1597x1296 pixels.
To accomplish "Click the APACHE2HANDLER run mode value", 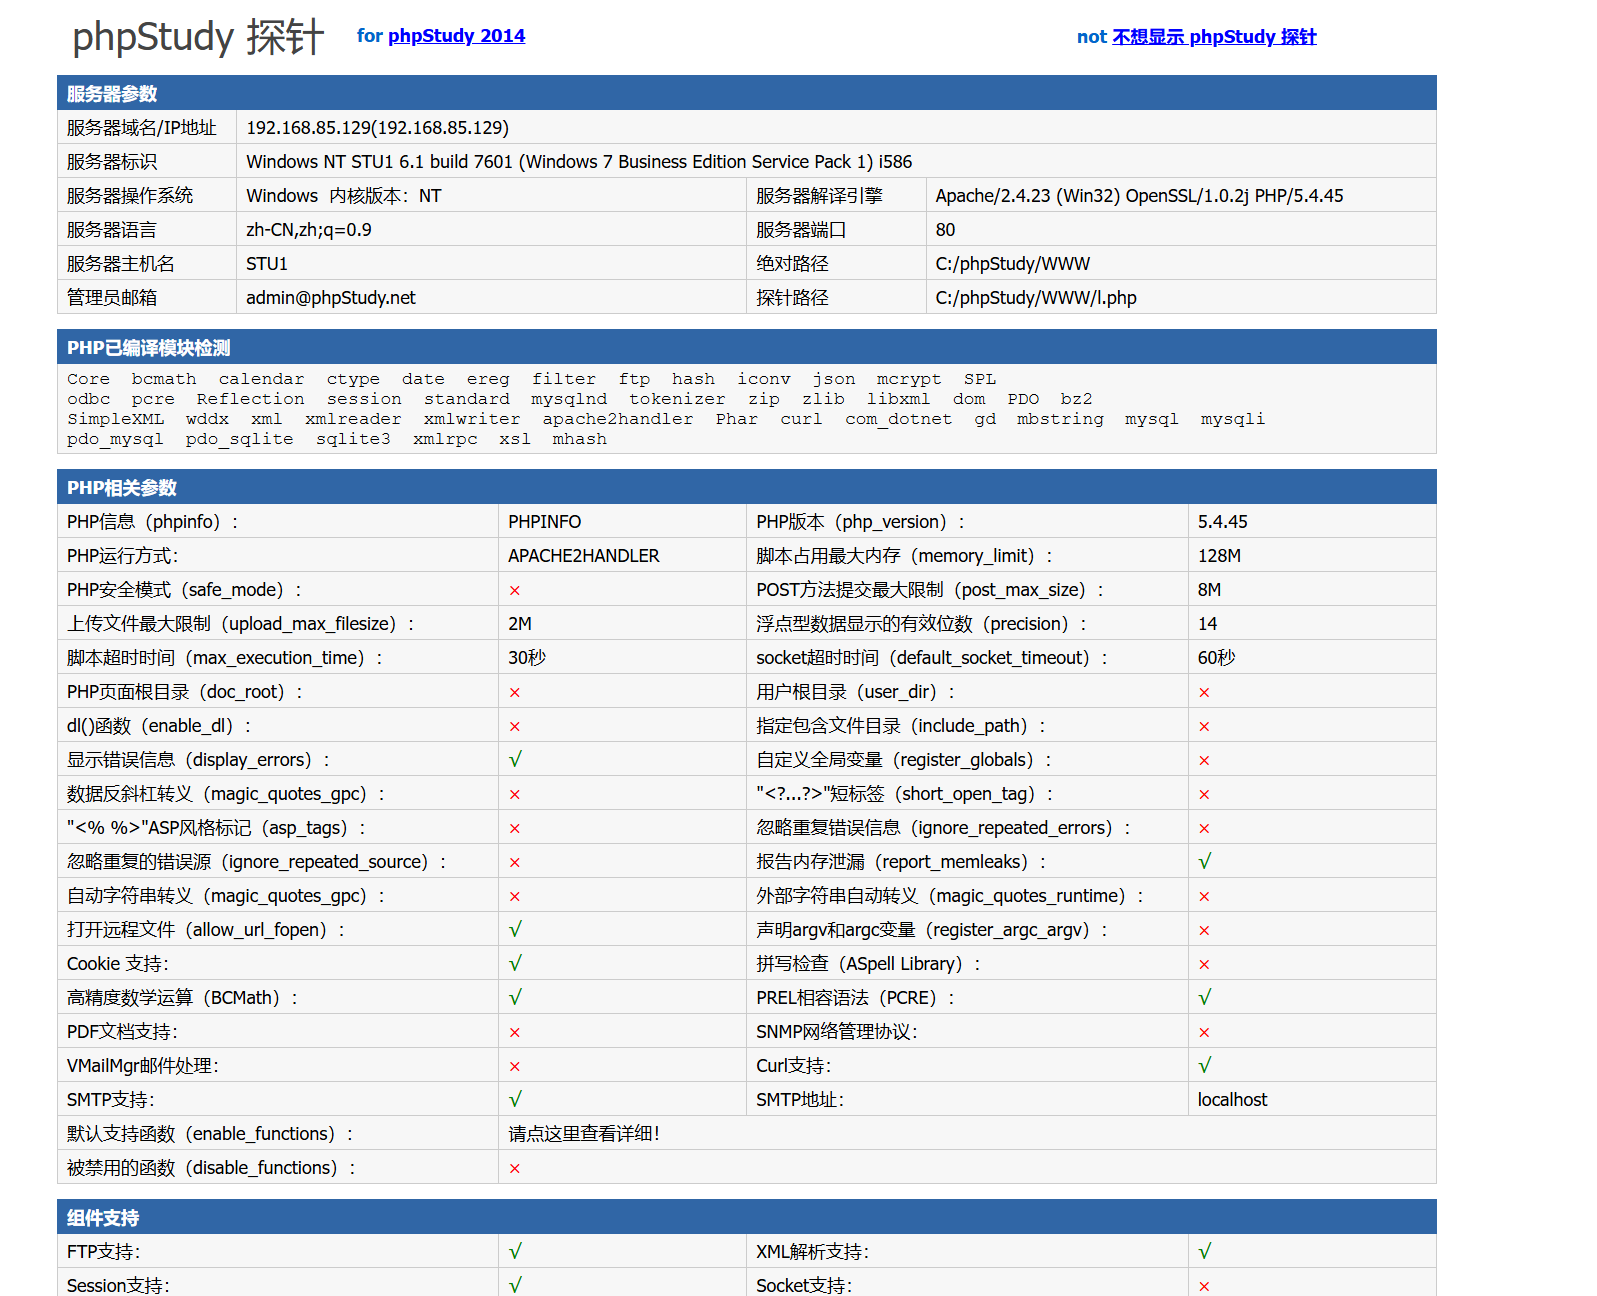I will 584,556.
